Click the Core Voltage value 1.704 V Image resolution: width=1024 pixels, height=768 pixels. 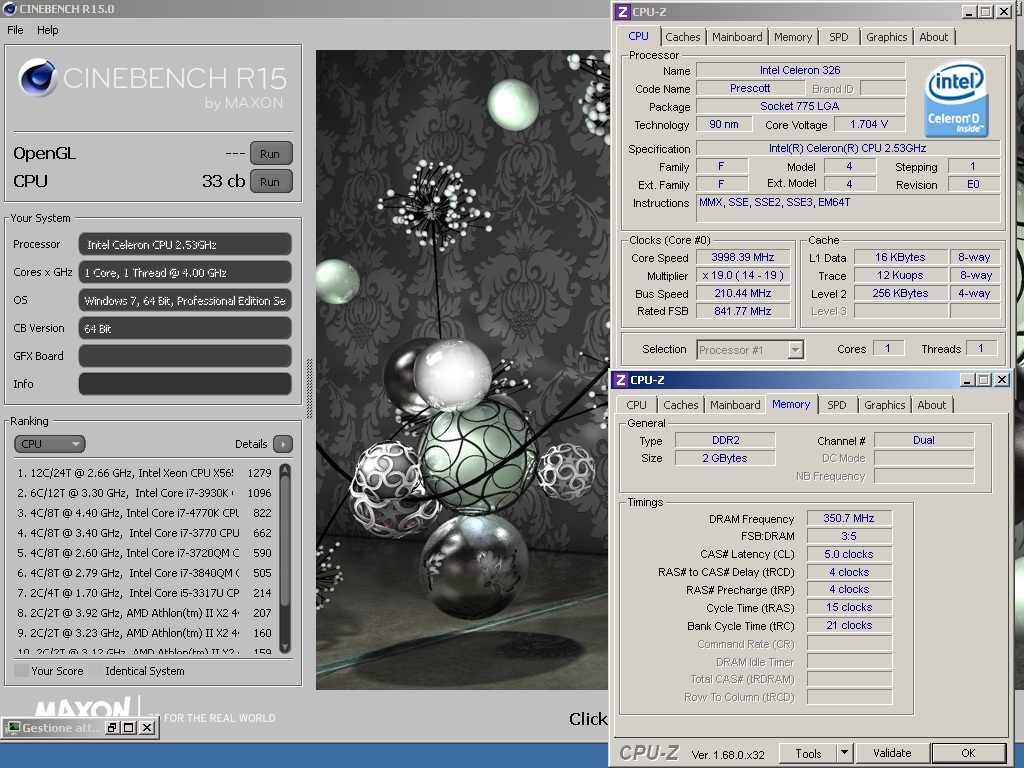click(869, 124)
